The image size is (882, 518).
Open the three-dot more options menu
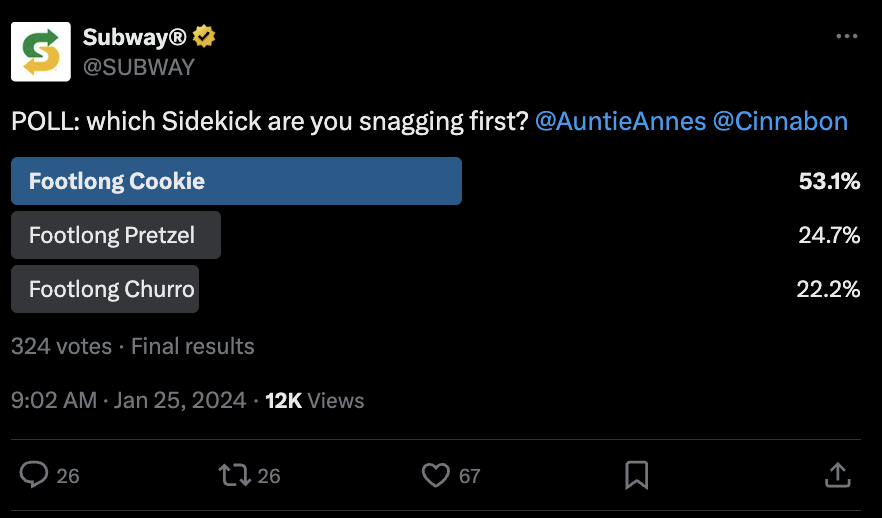pos(846,37)
